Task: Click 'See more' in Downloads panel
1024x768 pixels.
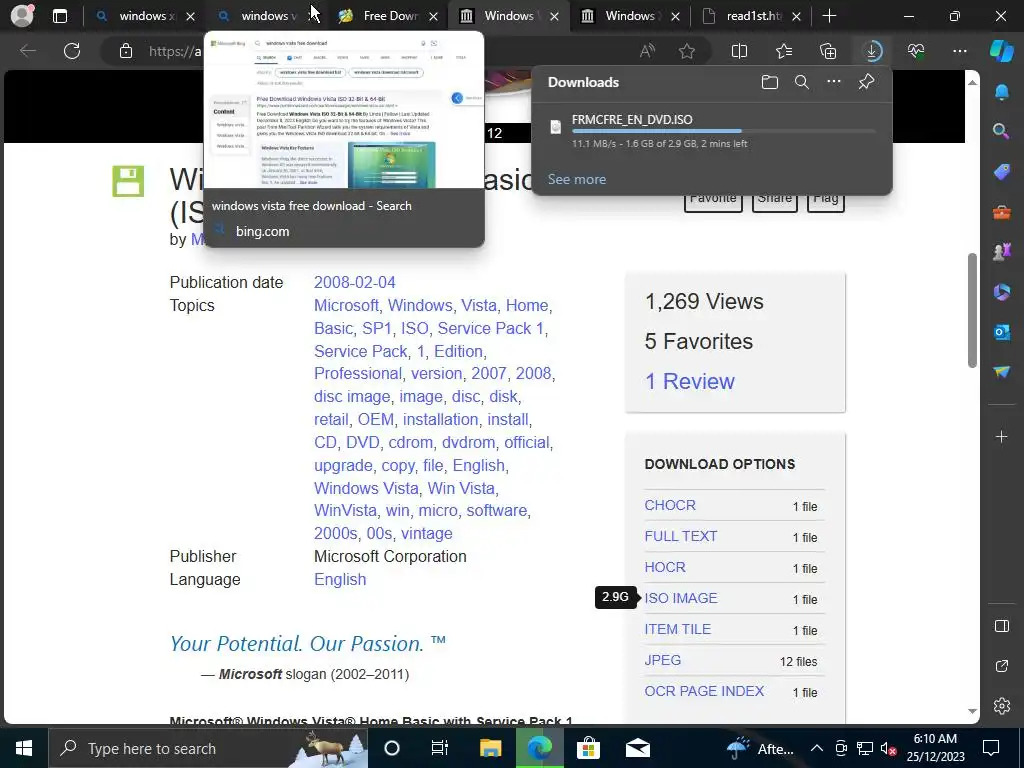Action: 577,179
